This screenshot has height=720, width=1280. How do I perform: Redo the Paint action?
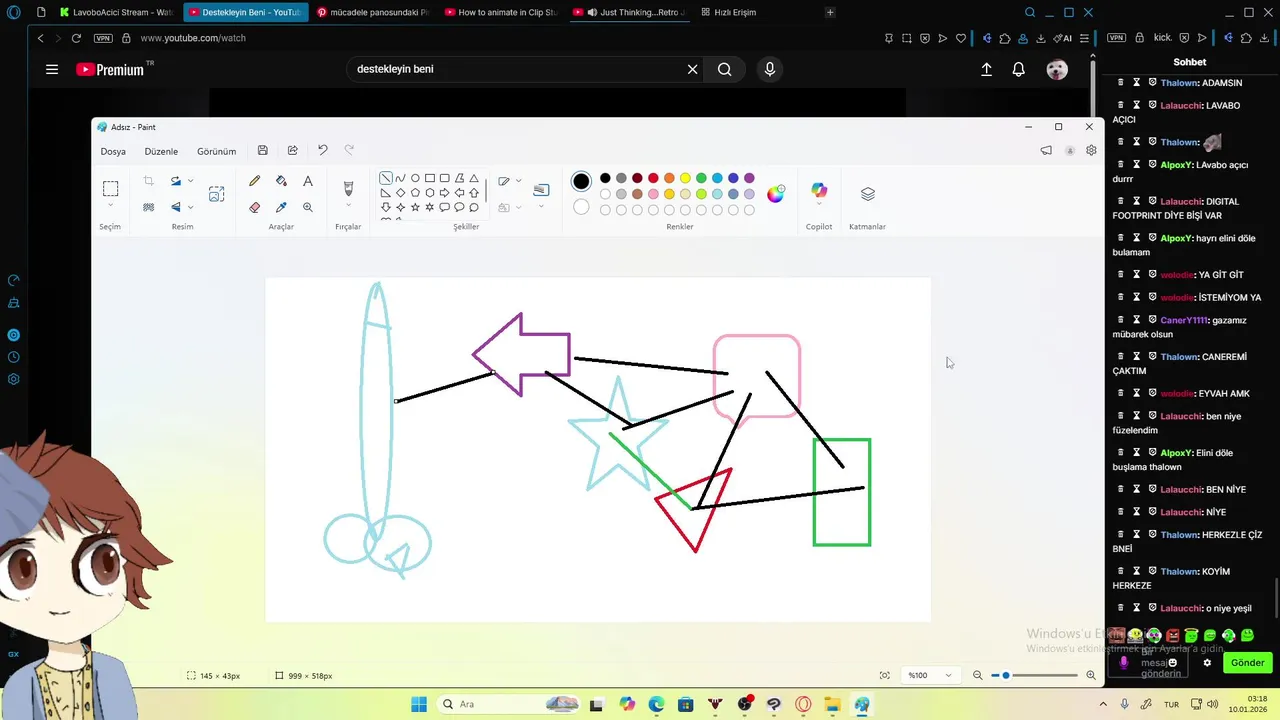coord(349,150)
